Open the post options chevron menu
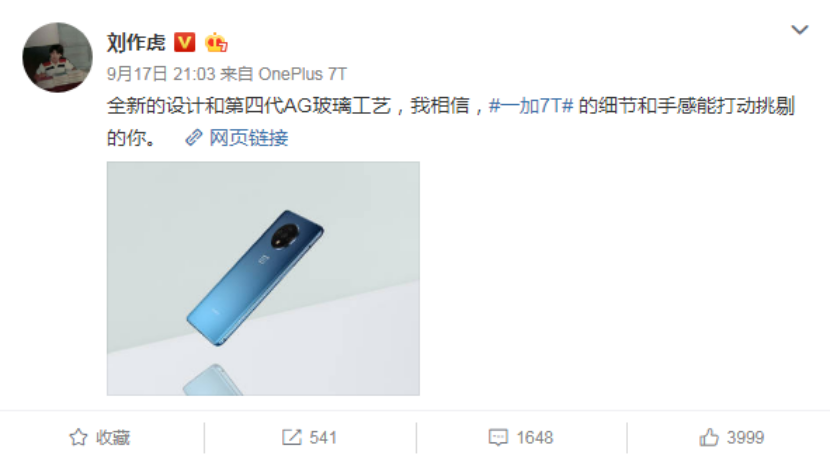 tap(799, 30)
